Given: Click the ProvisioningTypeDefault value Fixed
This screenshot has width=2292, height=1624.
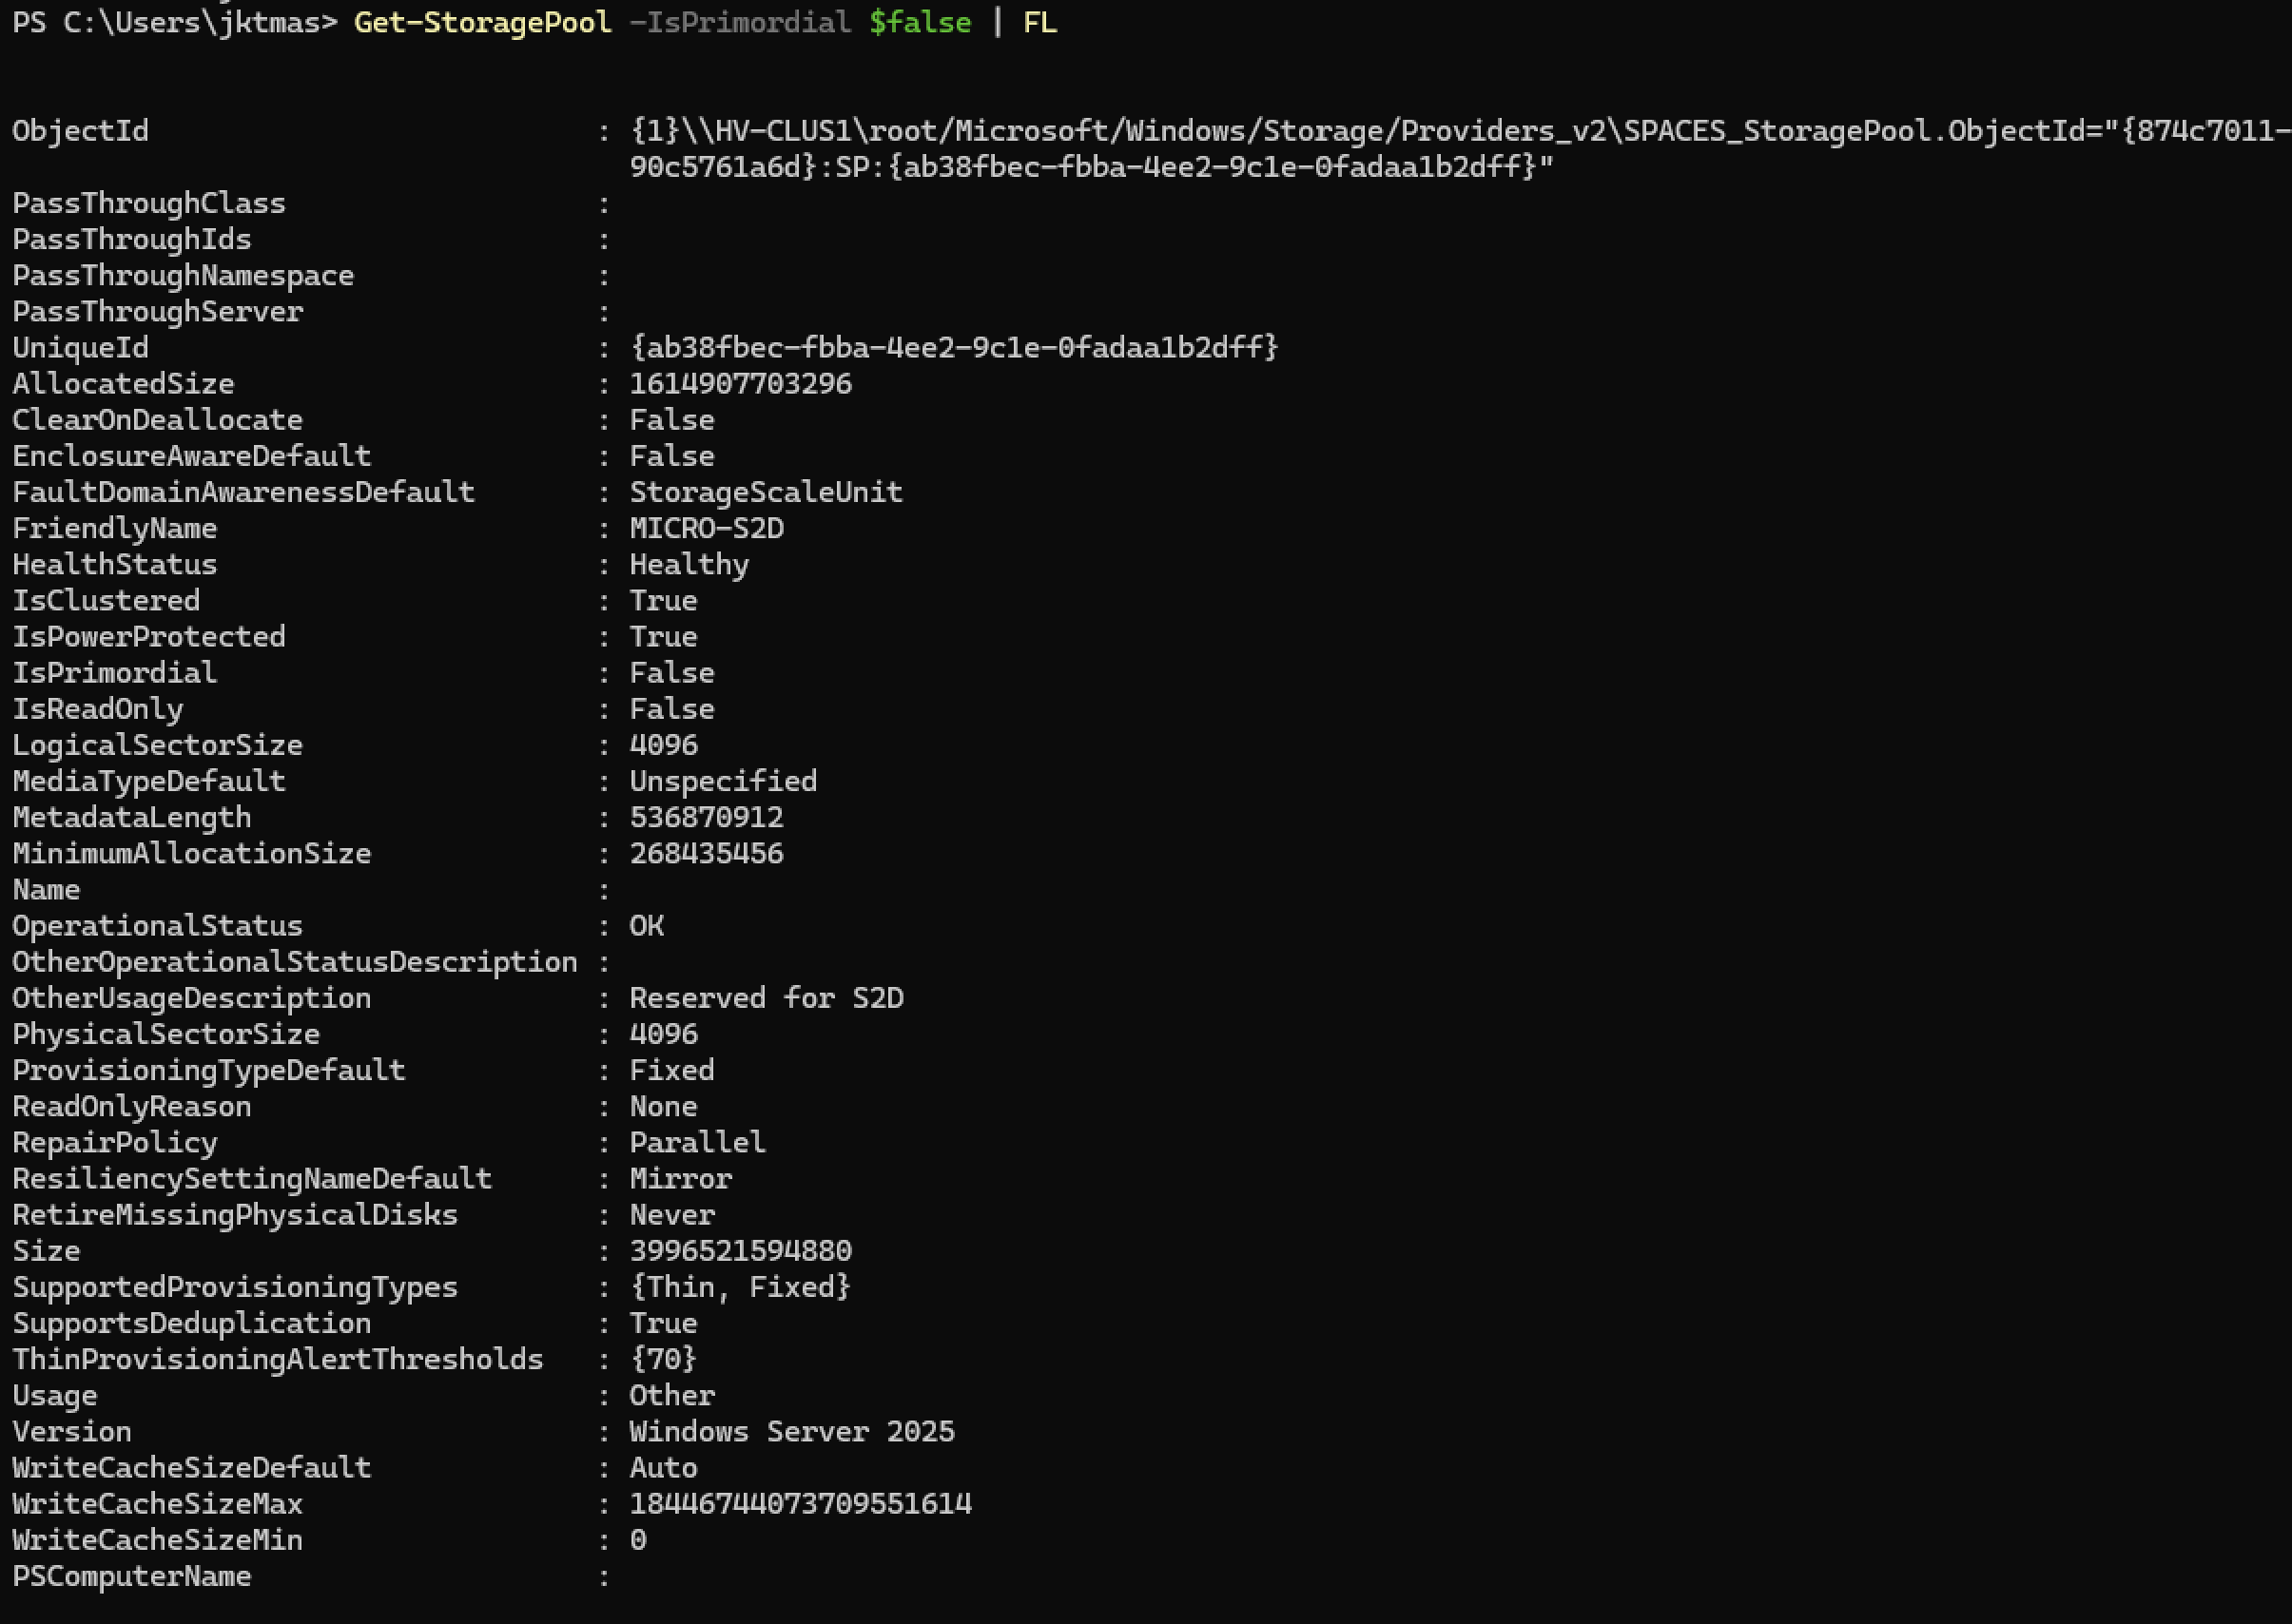Looking at the screenshot, I should pyautogui.click(x=672, y=1070).
